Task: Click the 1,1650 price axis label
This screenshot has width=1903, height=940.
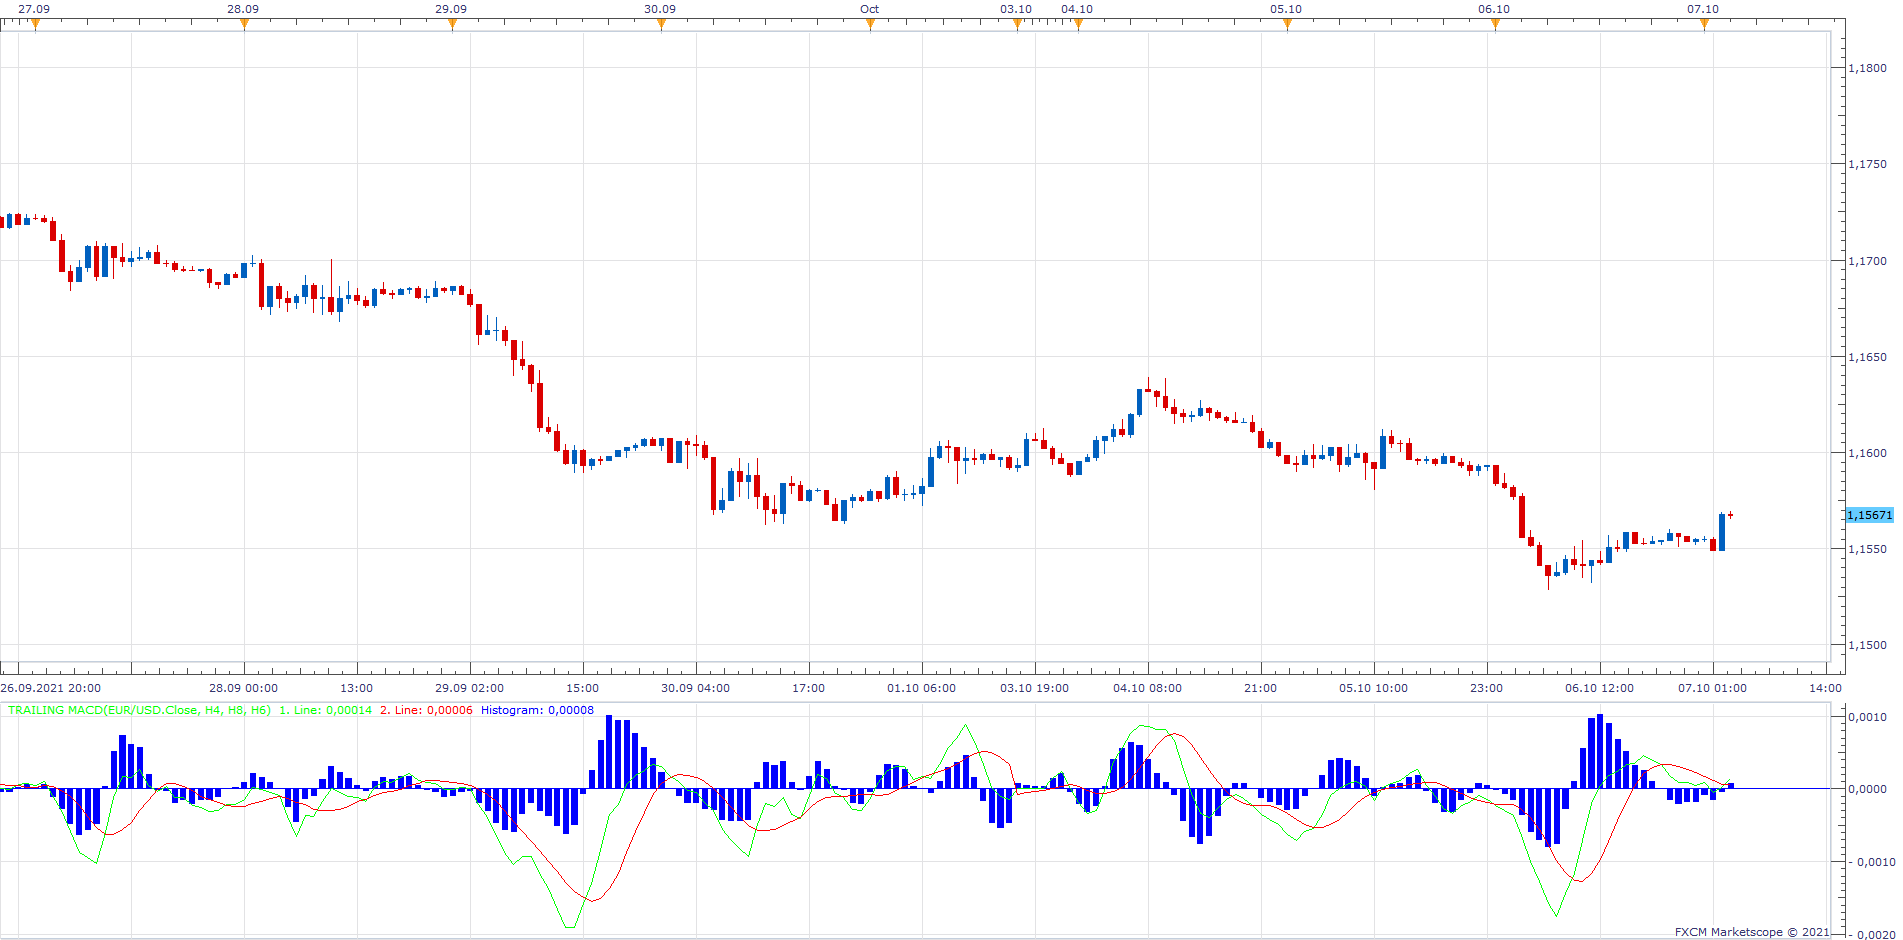Action: [x=1867, y=357]
